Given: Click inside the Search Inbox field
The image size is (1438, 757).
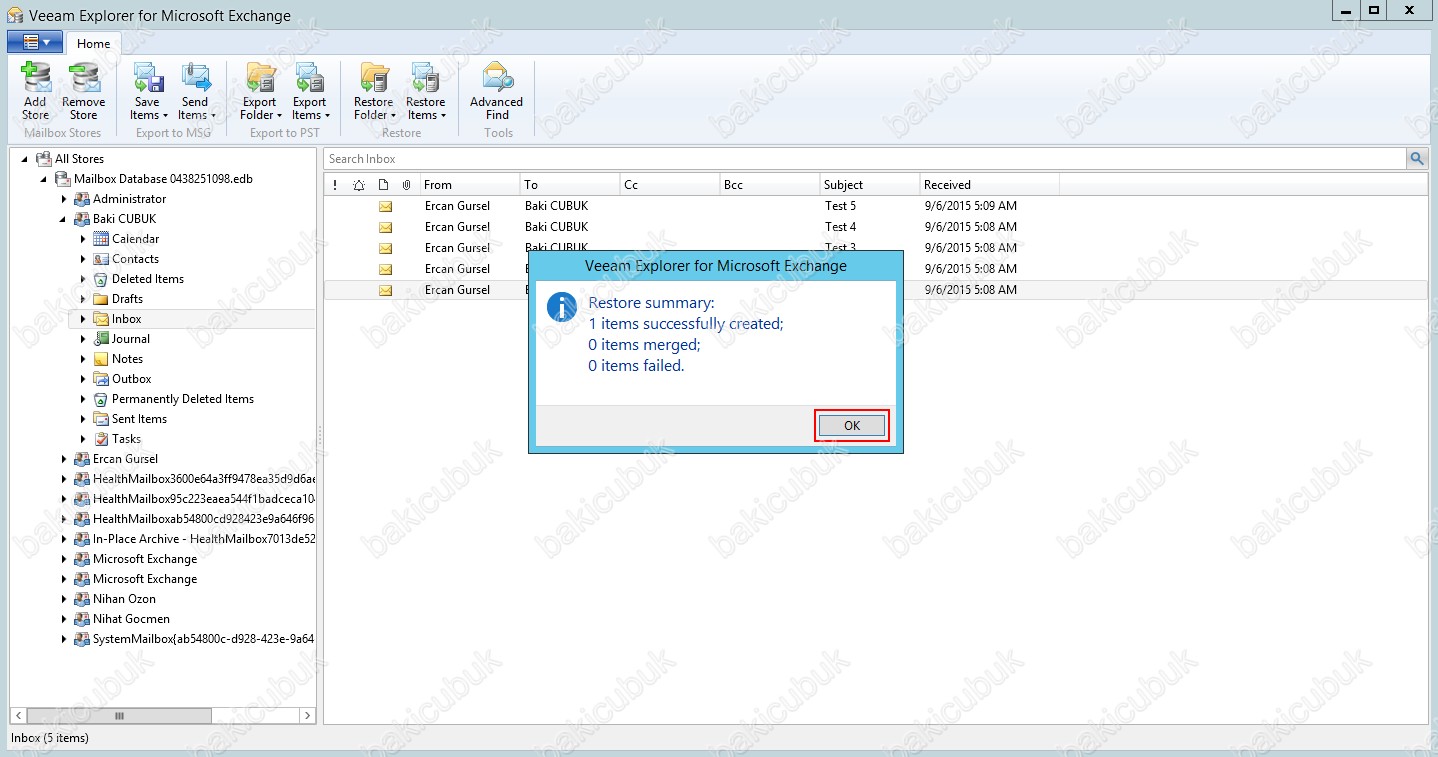Looking at the screenshot, I should tap(865, 158).
